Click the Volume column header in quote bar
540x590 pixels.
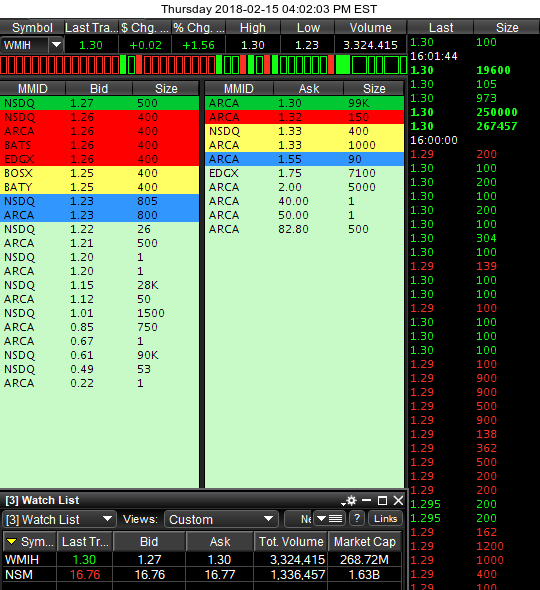(370, 27)
